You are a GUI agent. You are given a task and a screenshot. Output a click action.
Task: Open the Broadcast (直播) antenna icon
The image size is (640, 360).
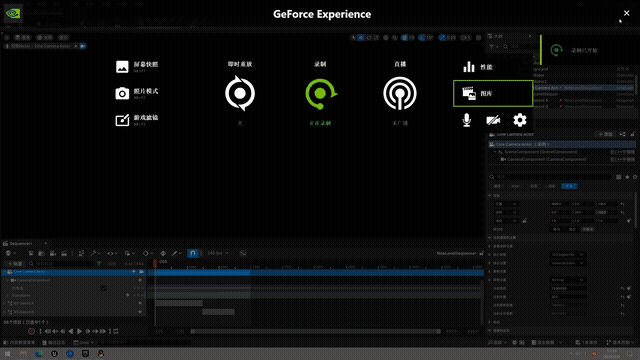pyautogui.click(x=400, y=93)
